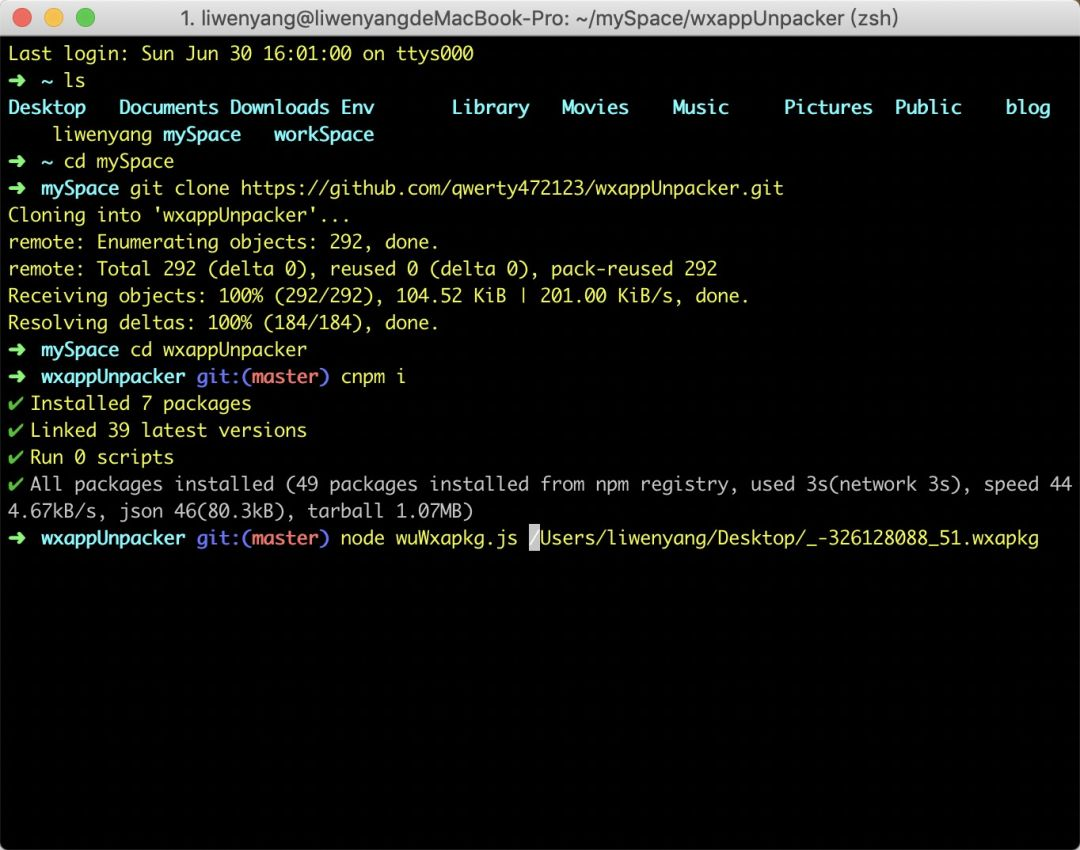Click the window title showing wxappUnpacker (zsh)
This screenshot has width=1080, height=850.
540,18
